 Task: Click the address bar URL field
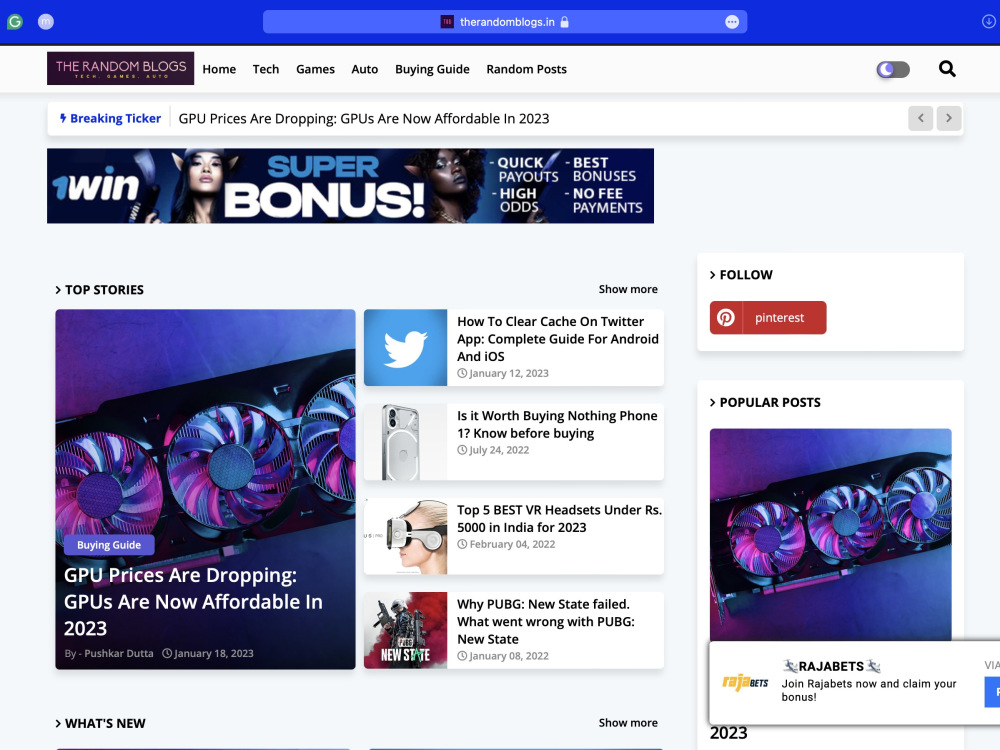coord(505,22)
